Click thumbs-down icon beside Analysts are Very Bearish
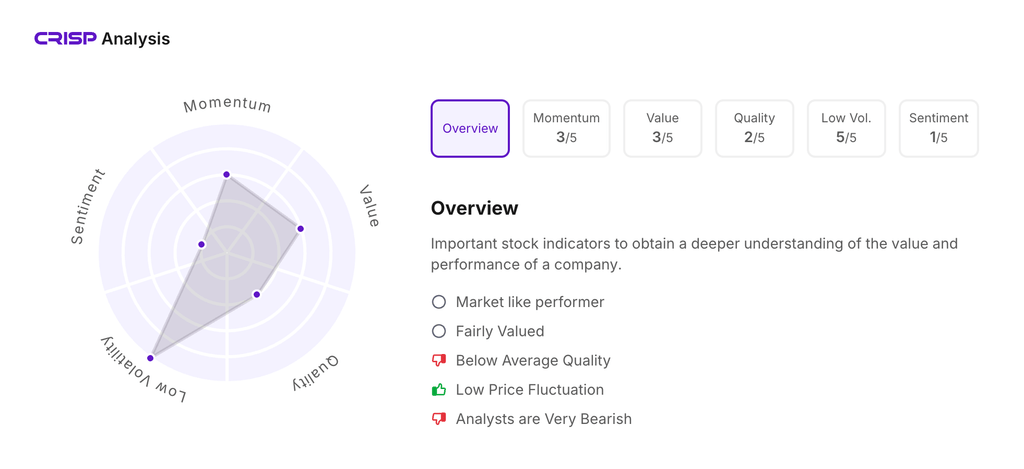The height and width of the screenshot is (469, 1024). coord(438,419)
